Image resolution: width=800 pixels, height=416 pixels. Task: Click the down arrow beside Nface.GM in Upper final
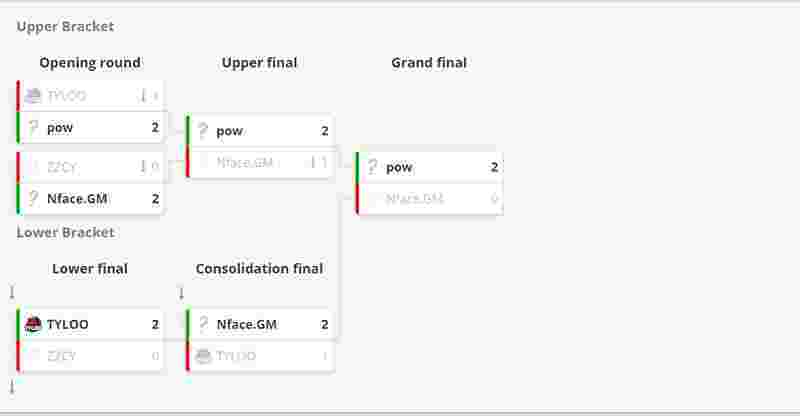[x=312, y=162]
